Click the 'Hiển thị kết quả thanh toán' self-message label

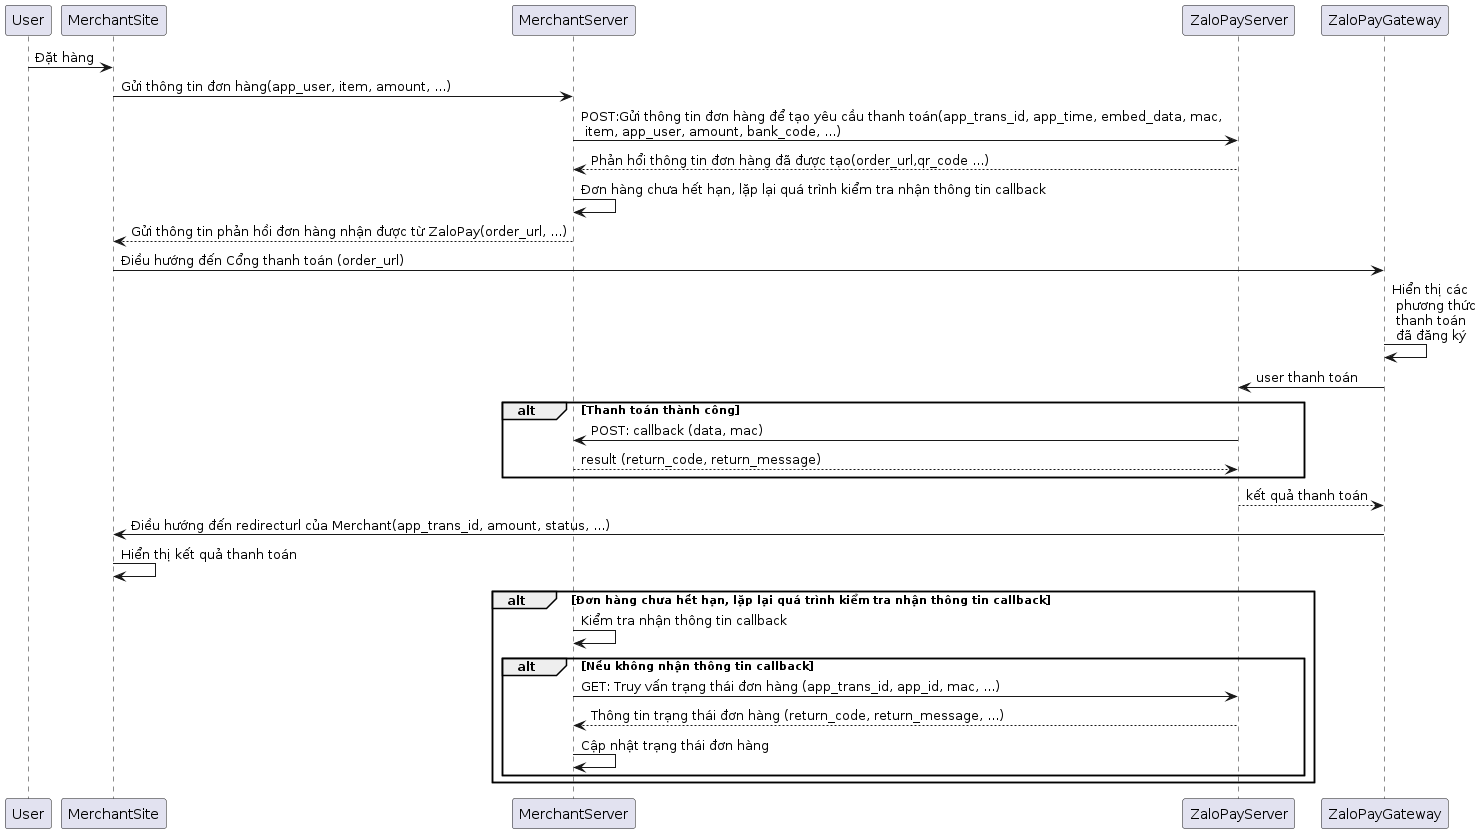point(208,554)
